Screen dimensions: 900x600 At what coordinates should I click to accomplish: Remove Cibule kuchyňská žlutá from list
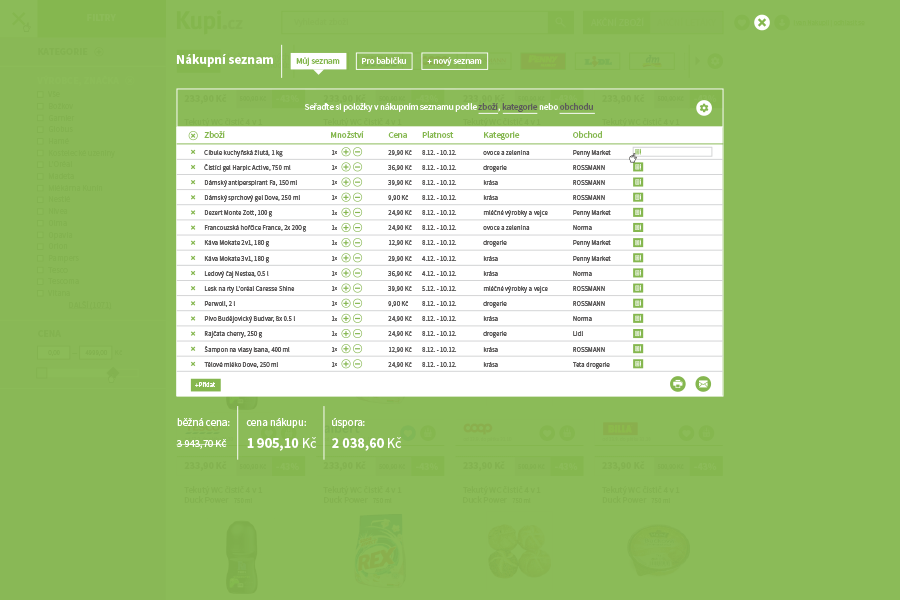193,152
